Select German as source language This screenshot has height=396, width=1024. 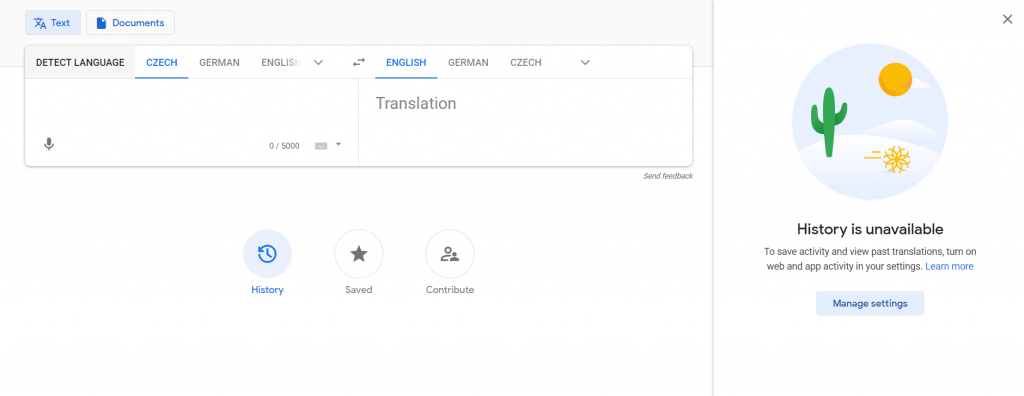[x=219, y=63]
